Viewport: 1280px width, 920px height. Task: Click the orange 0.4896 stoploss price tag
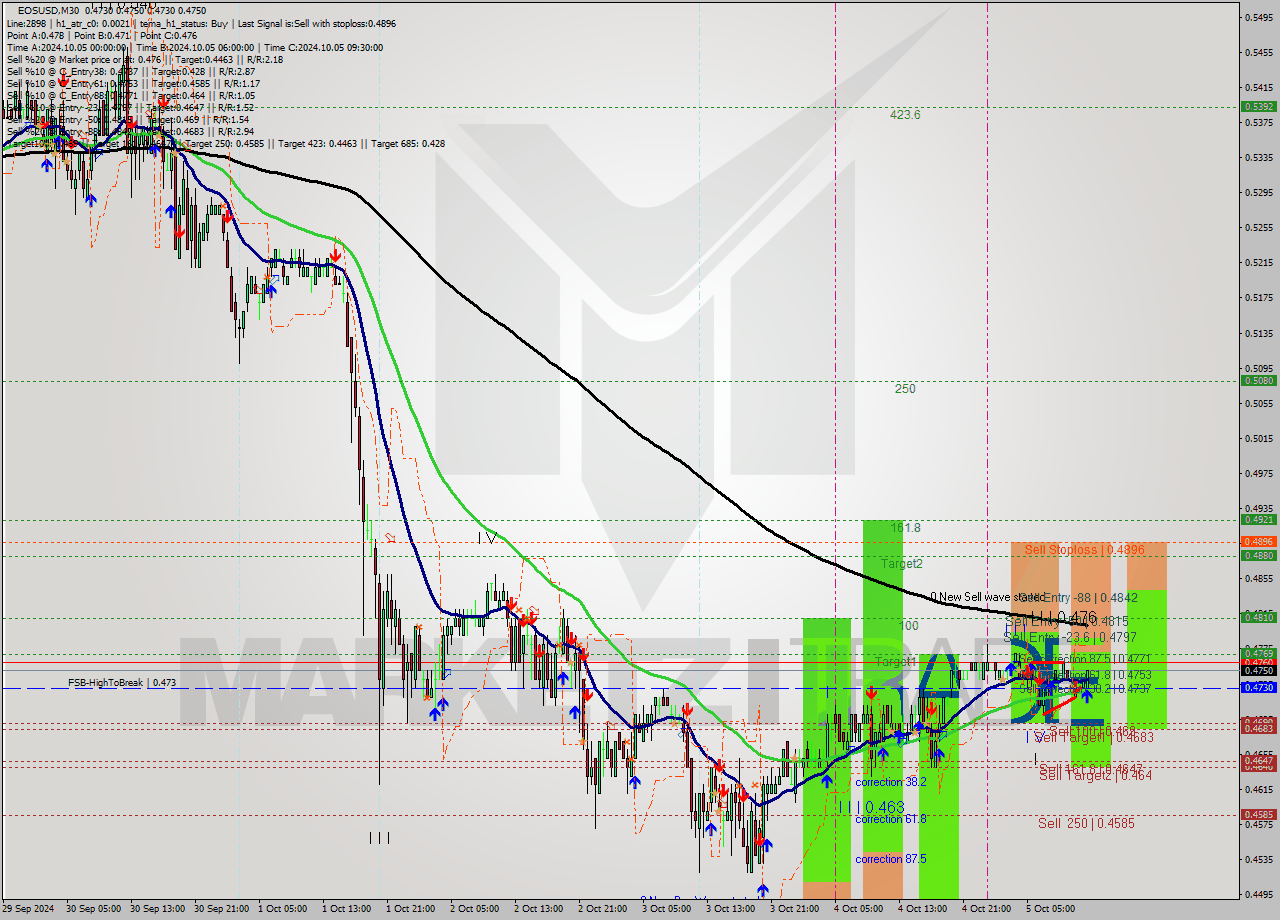coord(1257,541)
